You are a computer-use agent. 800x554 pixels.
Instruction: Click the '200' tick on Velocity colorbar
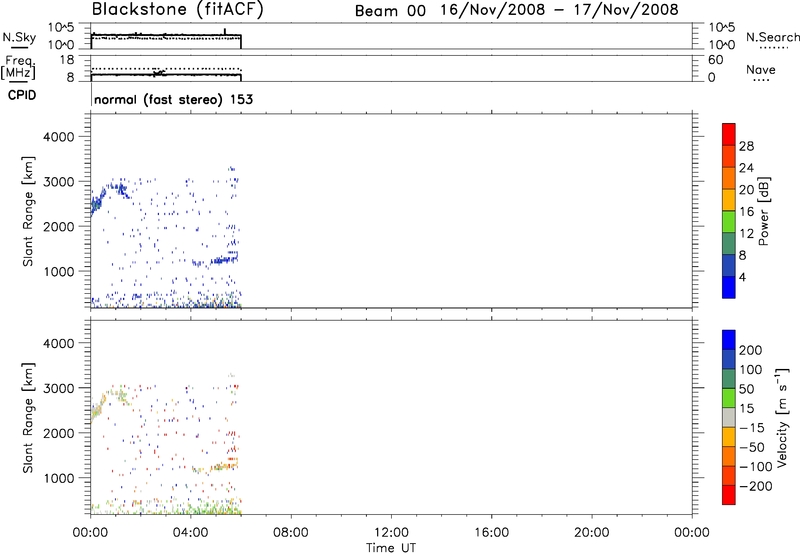click(x=751, y=350)
